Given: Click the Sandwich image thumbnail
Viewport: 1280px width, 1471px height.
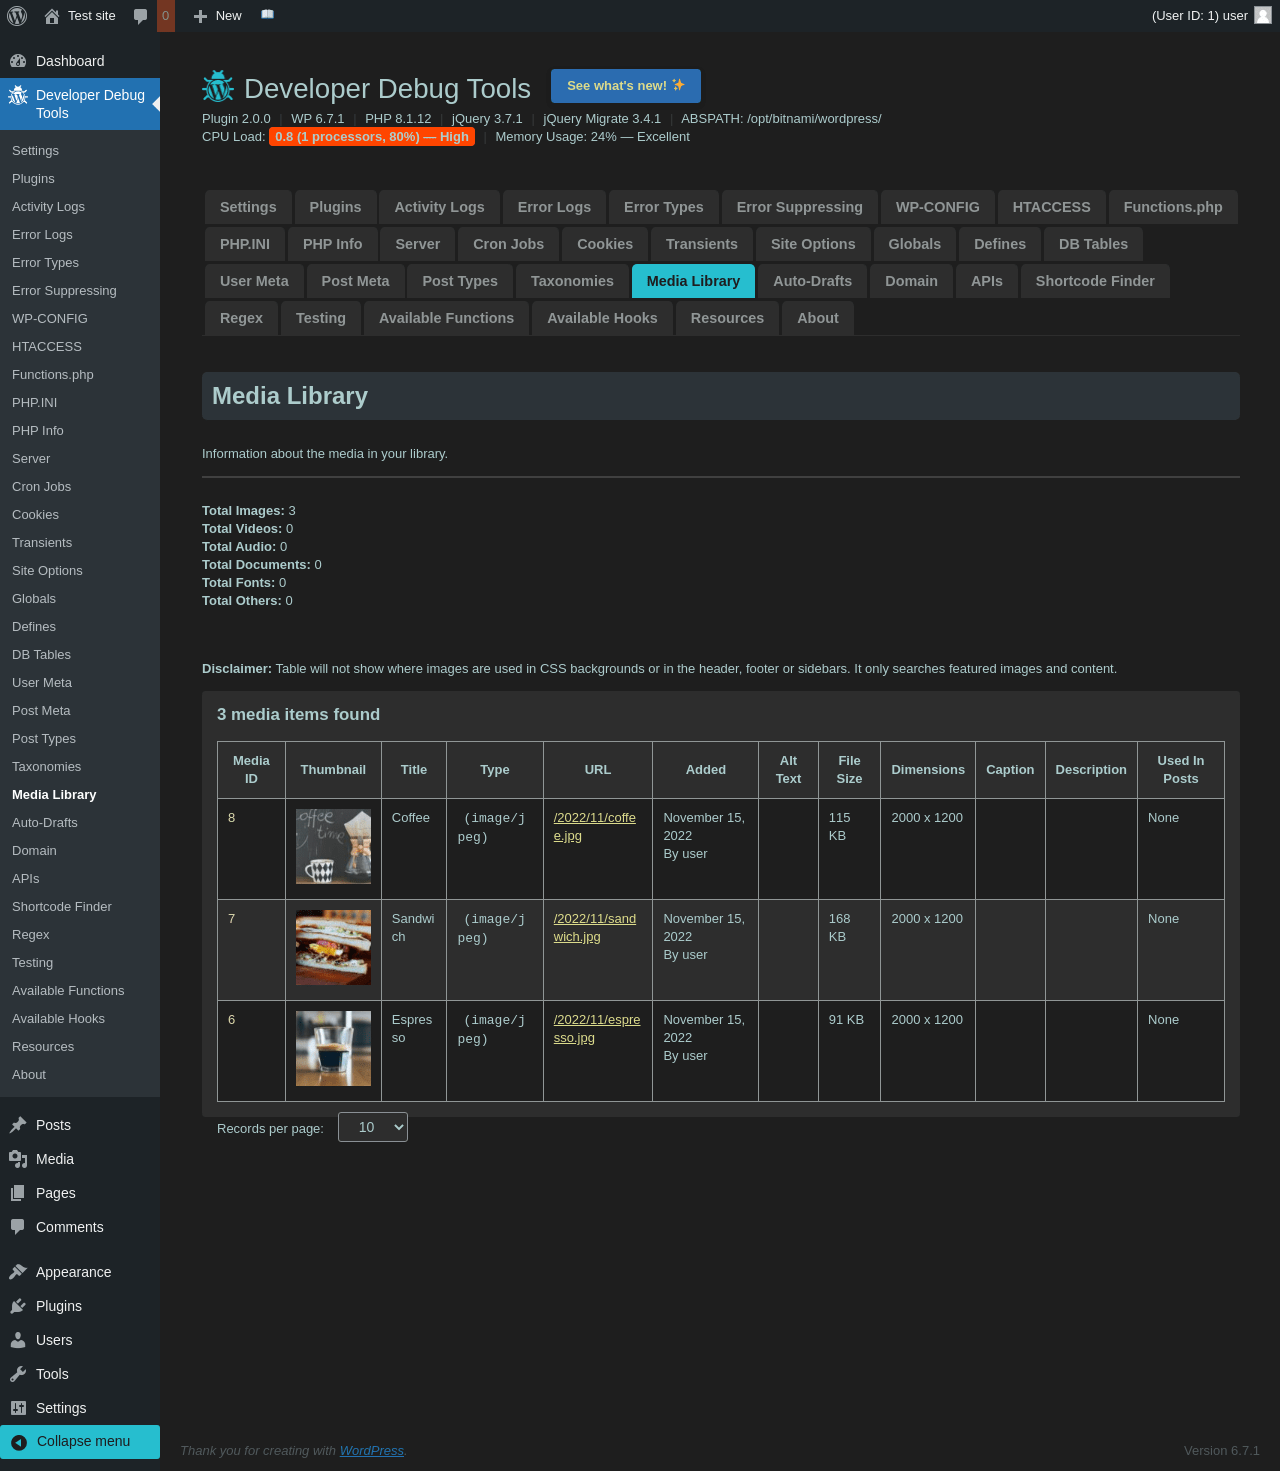Looking at the screenshot, I should coord(333,947).
